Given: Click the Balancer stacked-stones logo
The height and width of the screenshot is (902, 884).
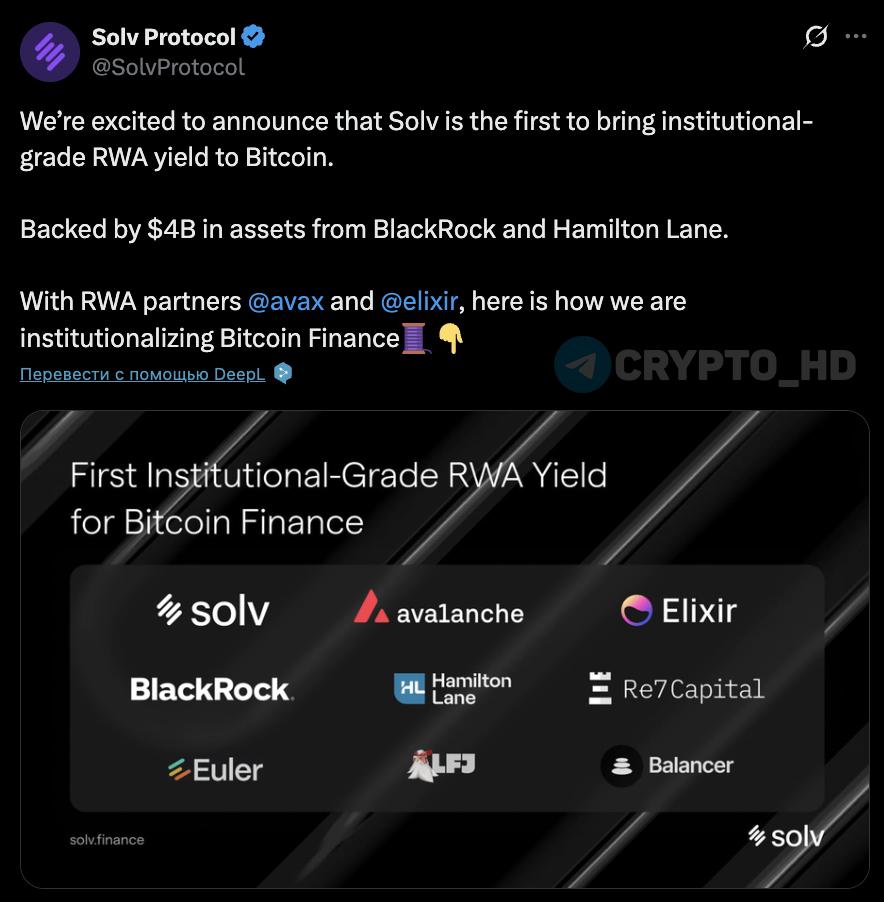Looking at the screenshot, I should pos(621,766).
